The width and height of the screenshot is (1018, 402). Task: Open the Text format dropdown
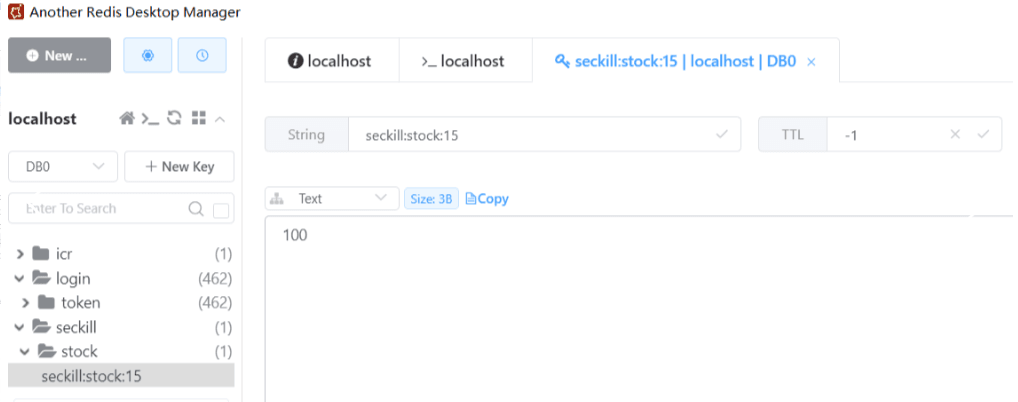(332, 198)
